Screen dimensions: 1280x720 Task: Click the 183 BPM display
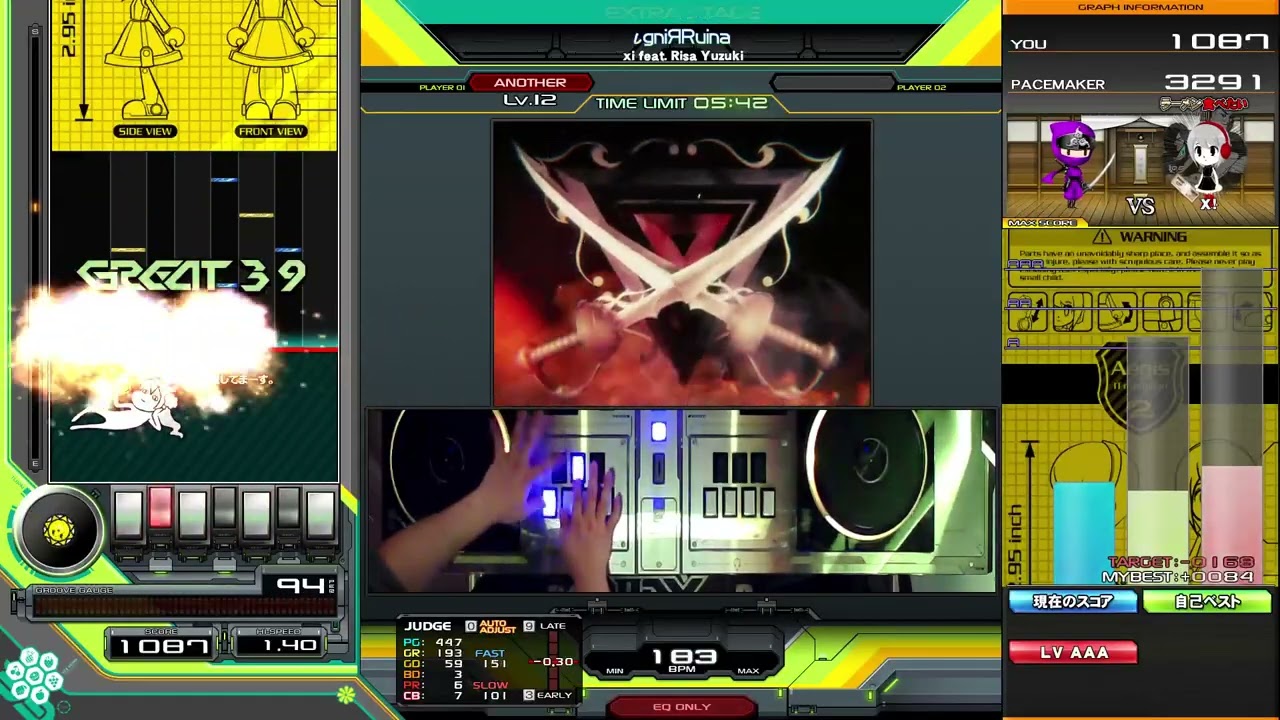684,659
